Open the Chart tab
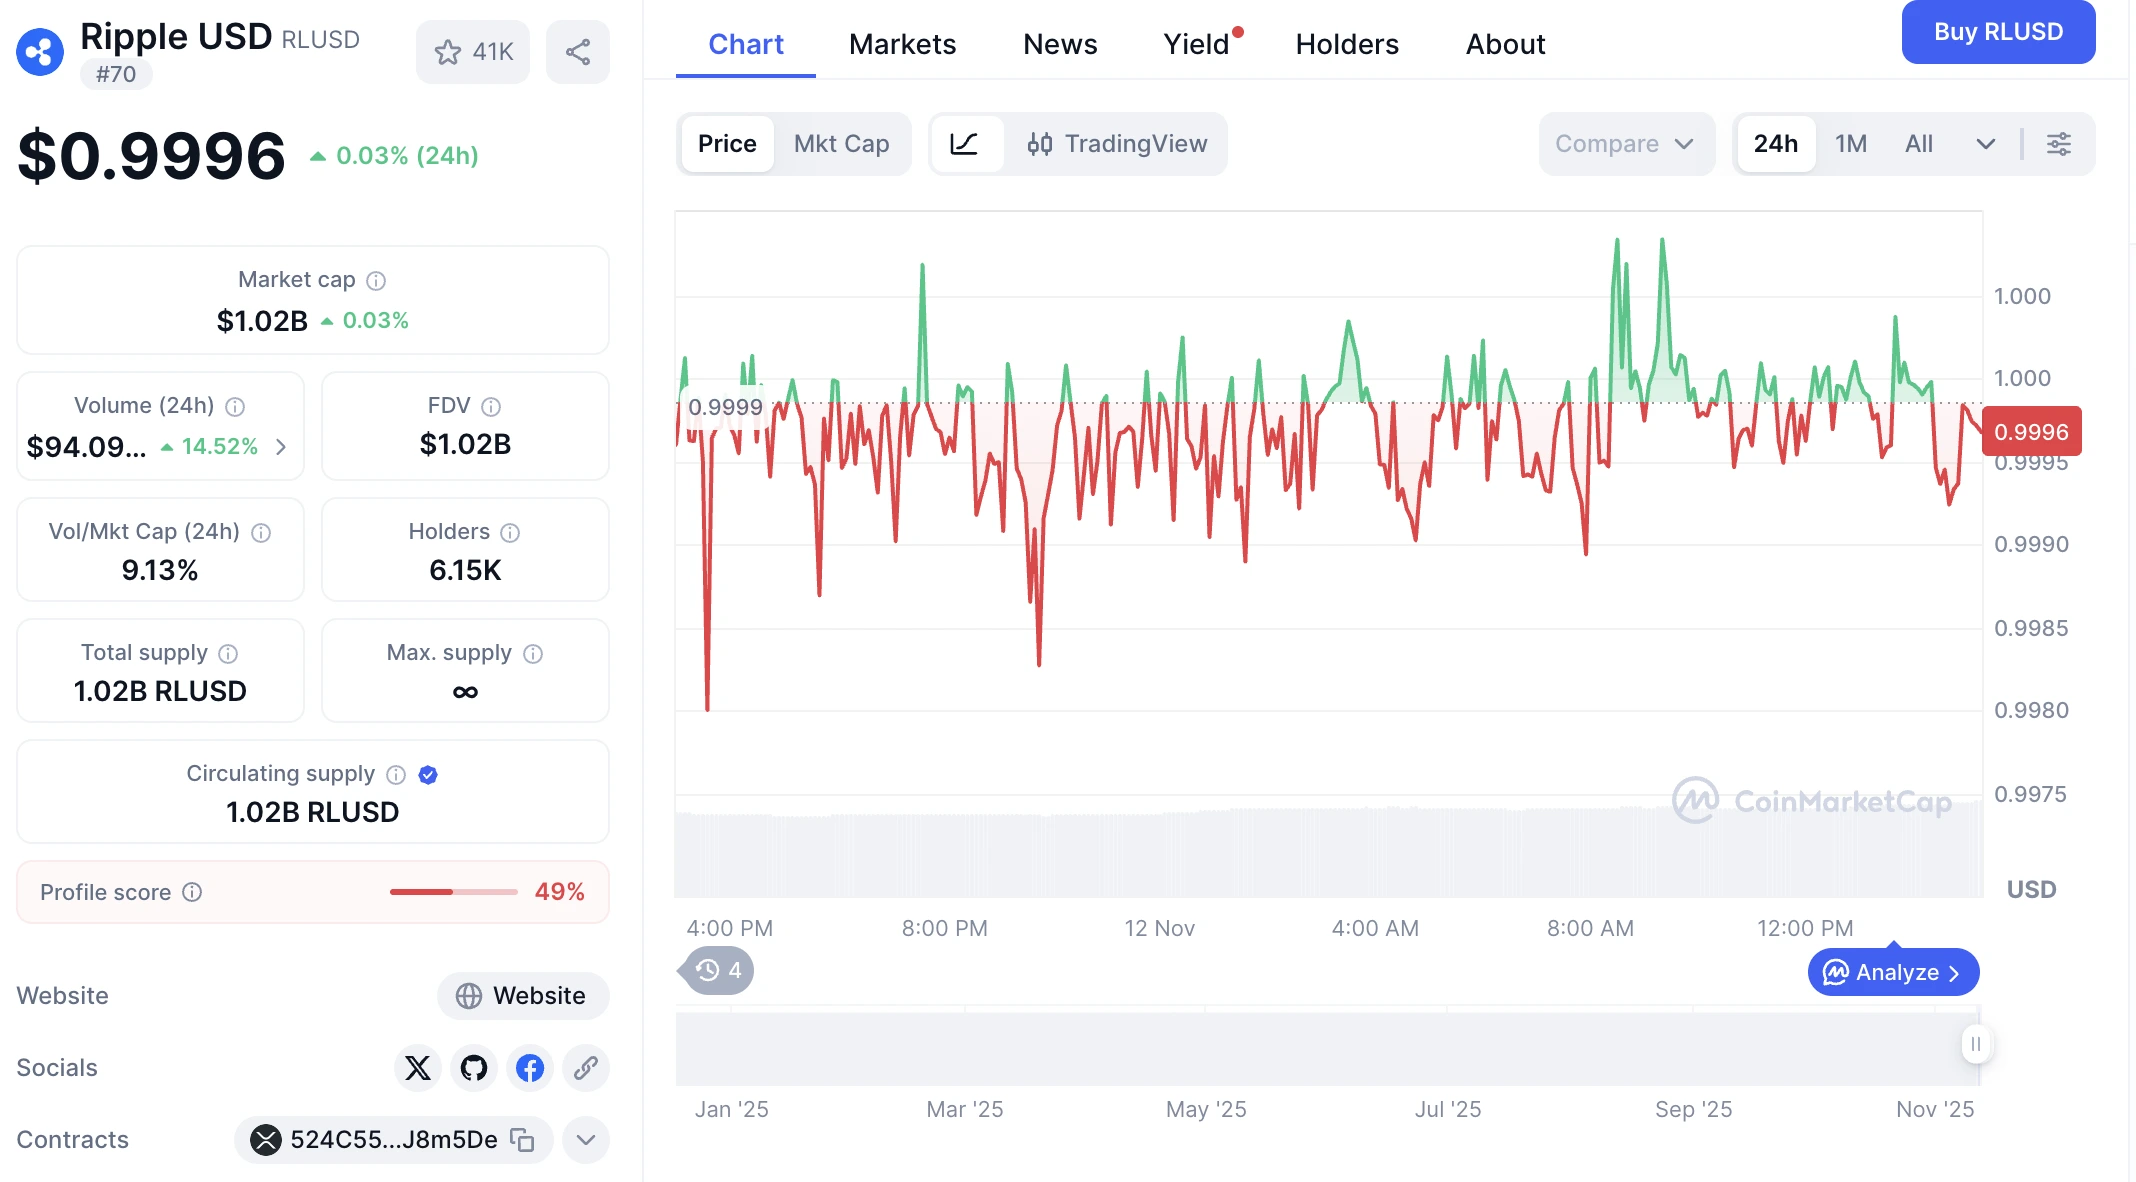The width and height of the screenshot is (2136, 1182). click(746, 44)
